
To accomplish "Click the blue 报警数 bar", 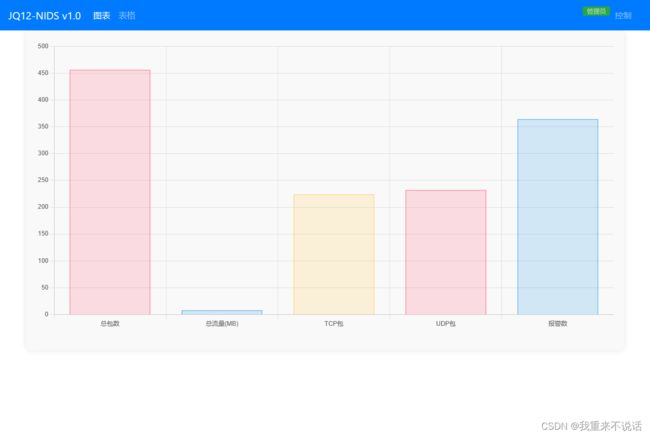I will point(557,217).
